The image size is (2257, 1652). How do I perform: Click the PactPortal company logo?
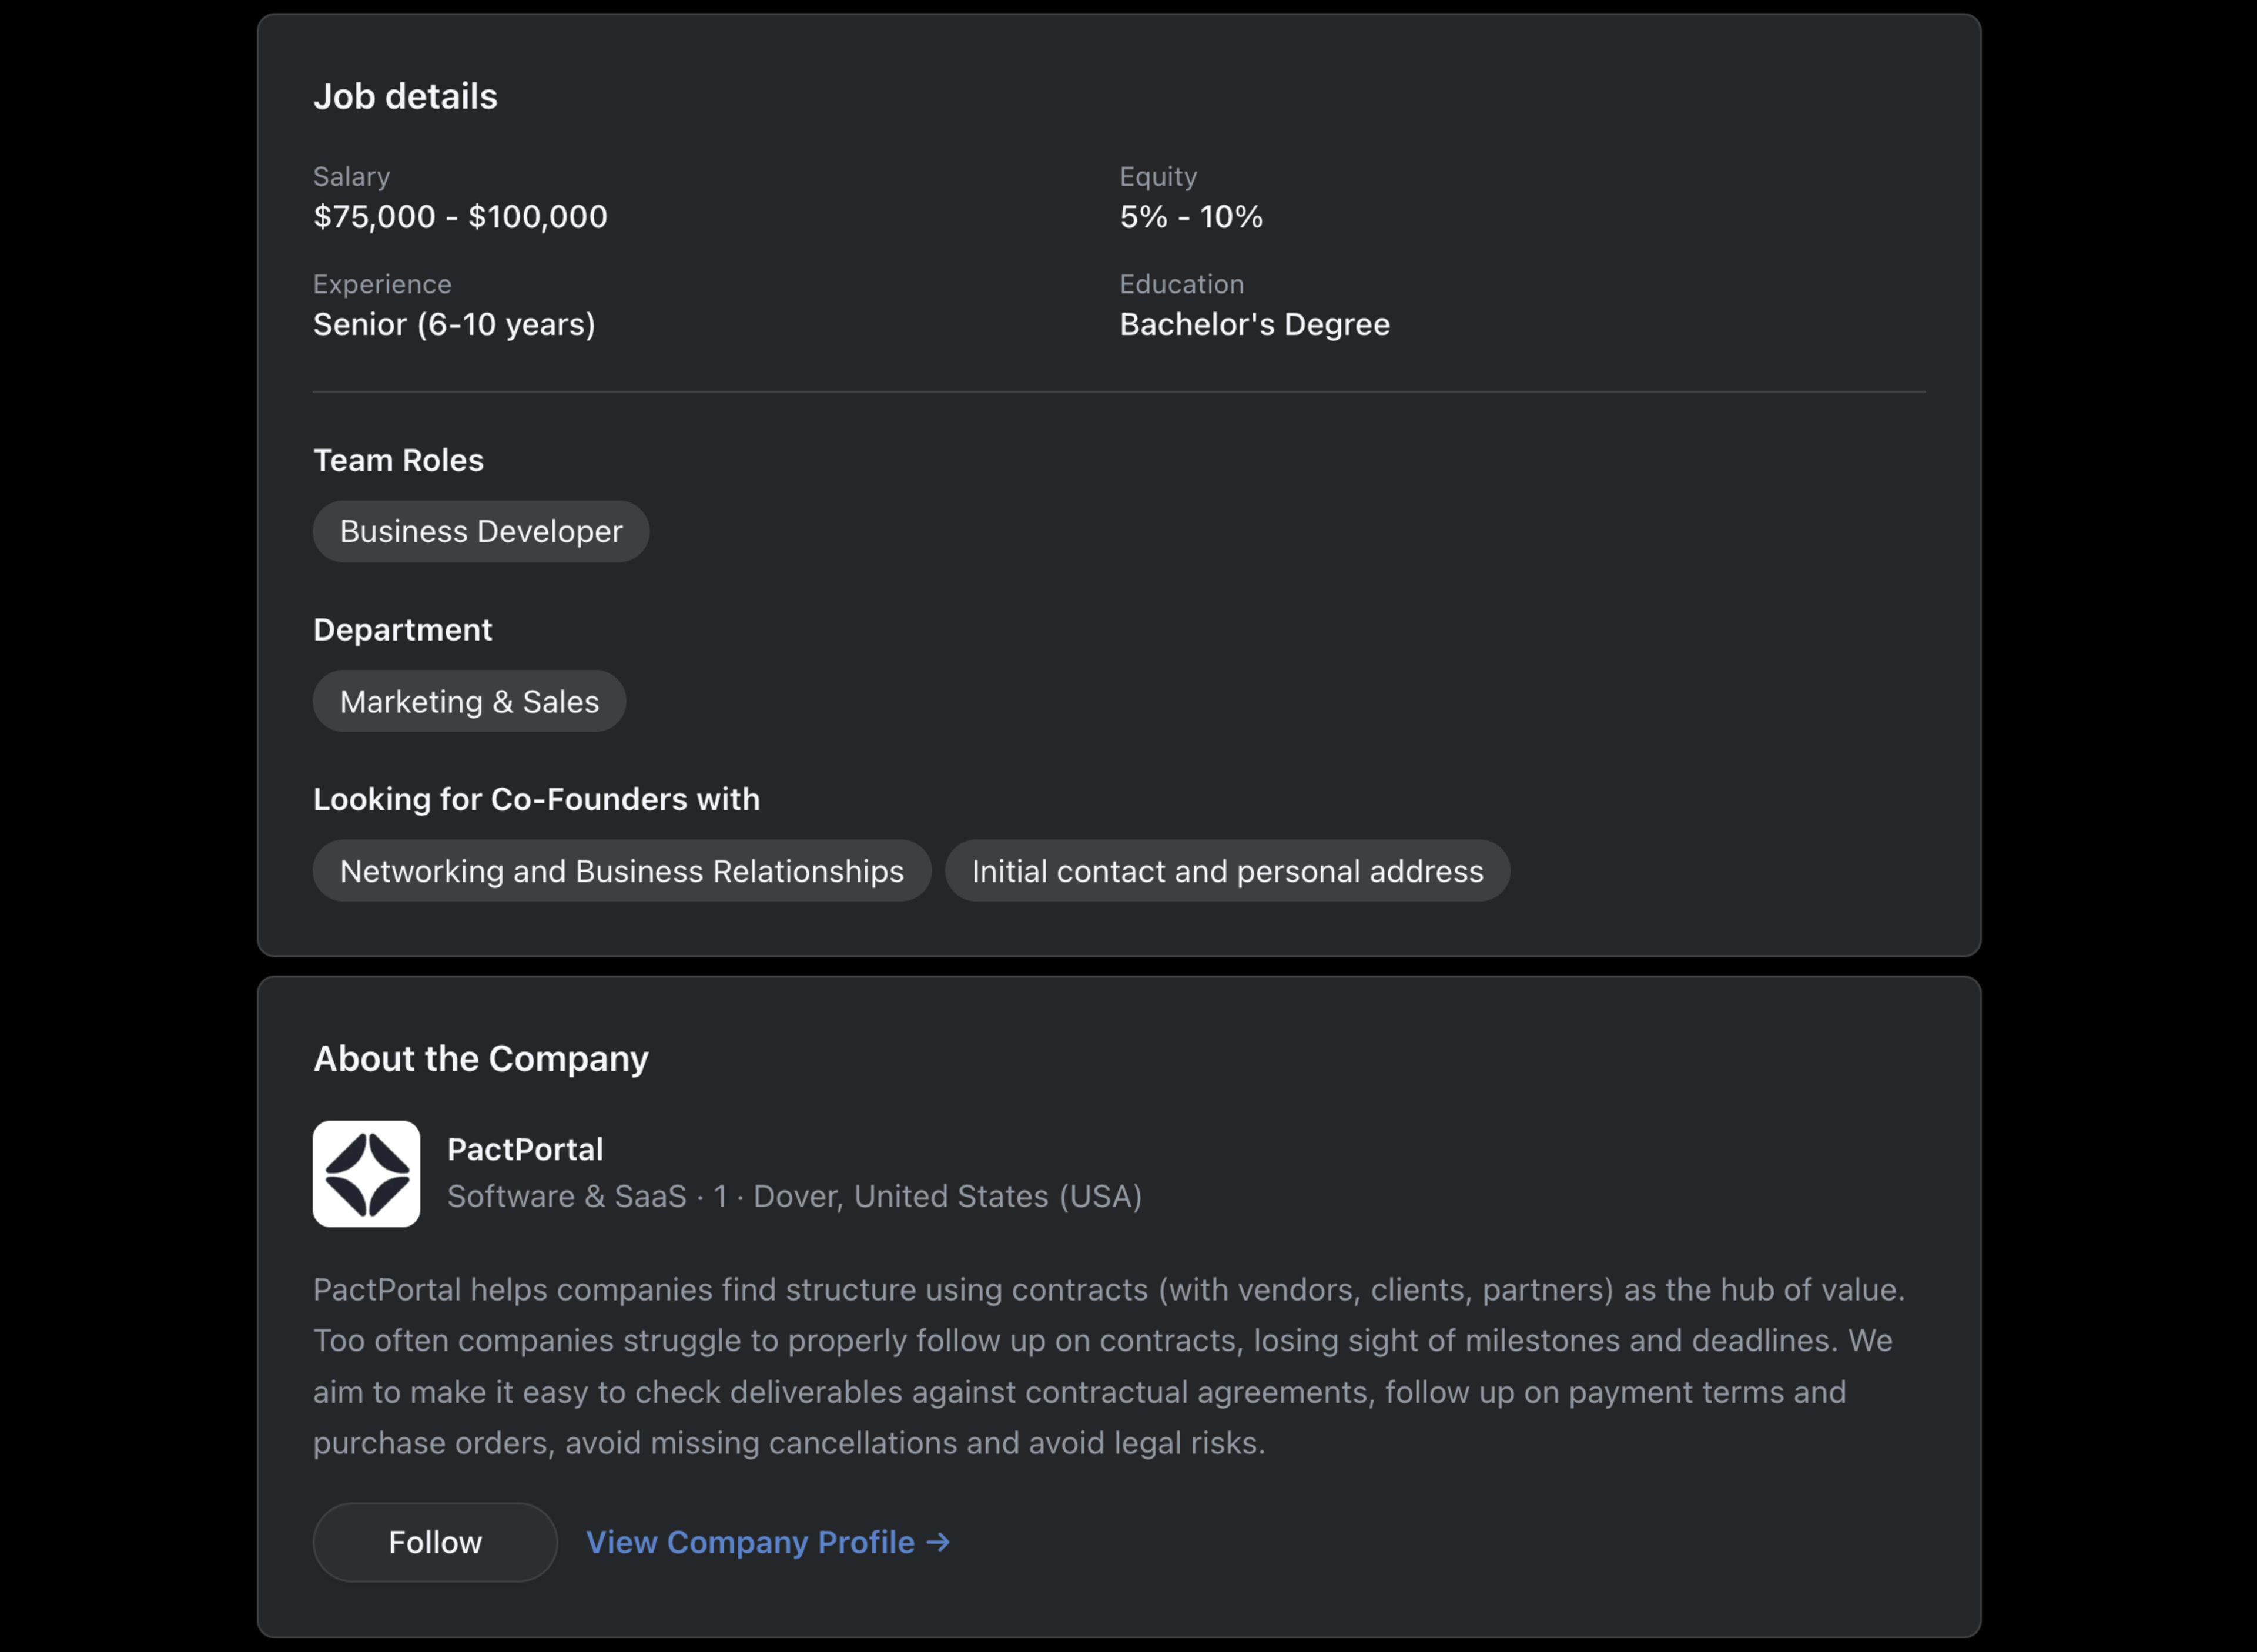[x=366, y=1174]
